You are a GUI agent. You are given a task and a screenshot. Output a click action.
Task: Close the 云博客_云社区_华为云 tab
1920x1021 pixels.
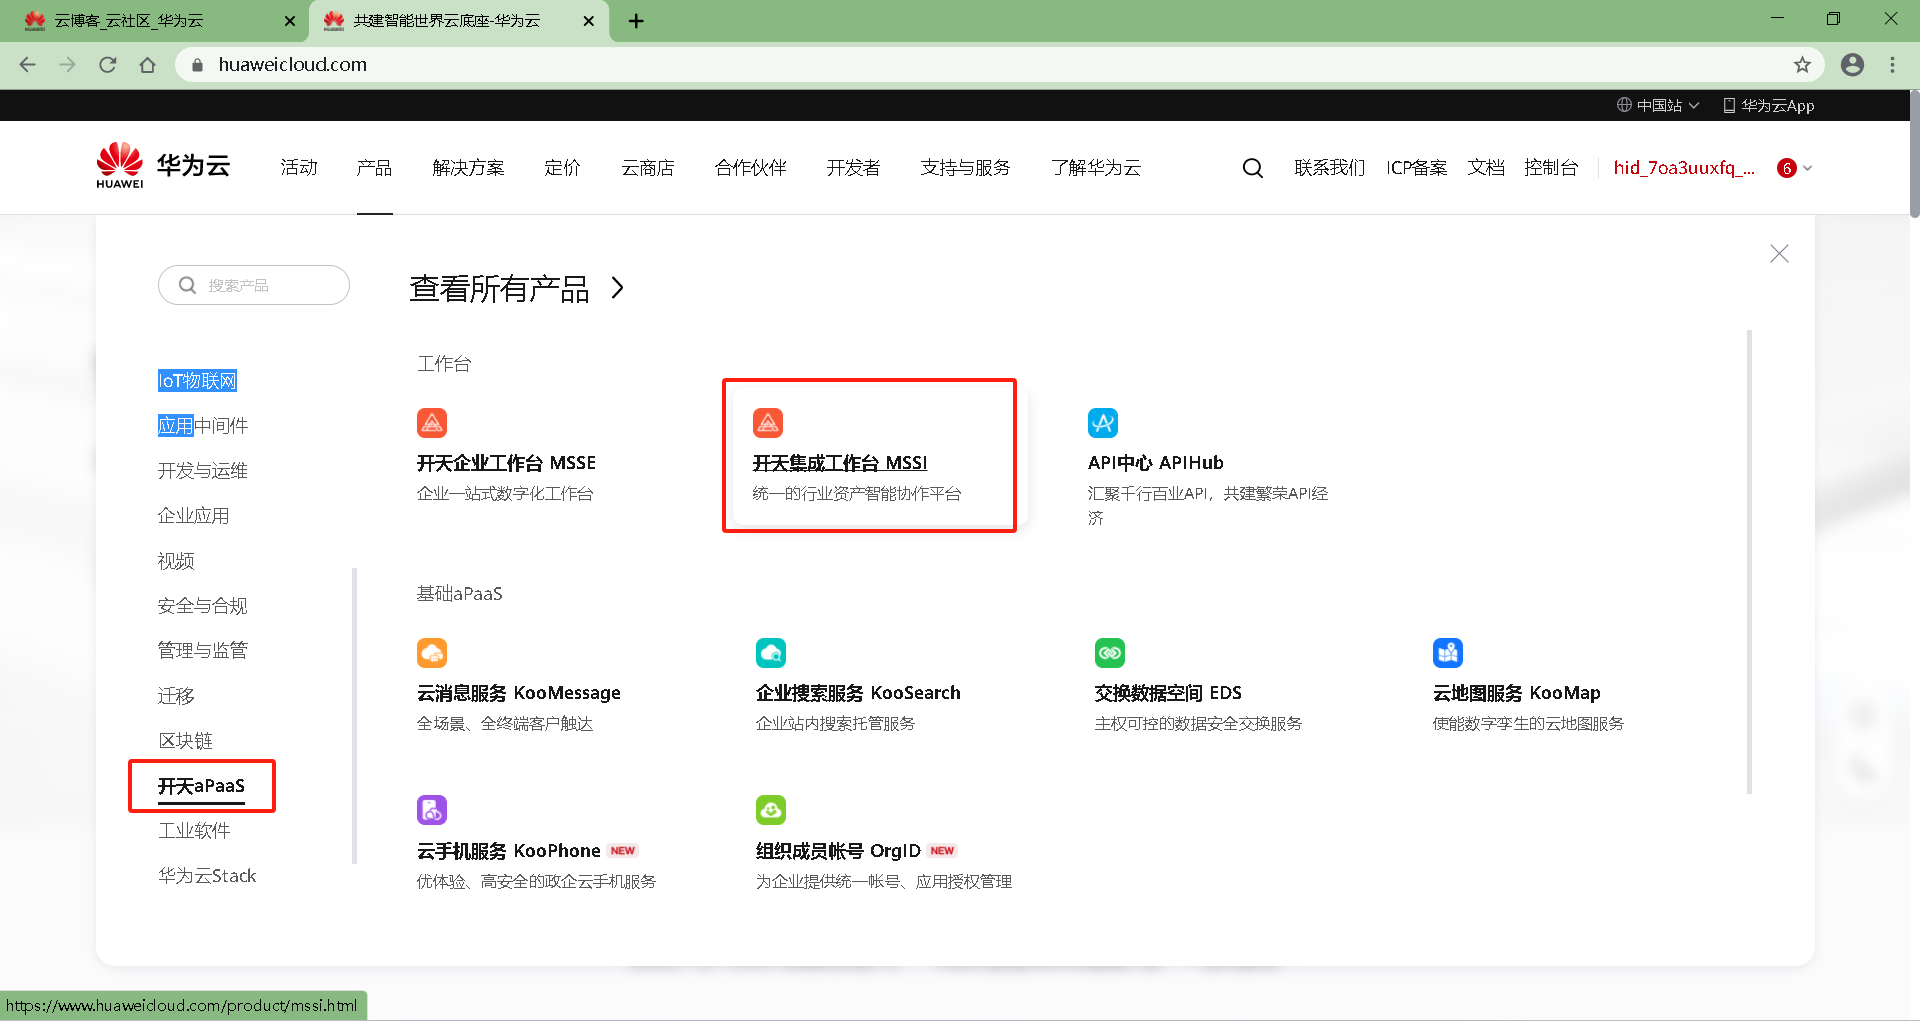click(290, 21)
